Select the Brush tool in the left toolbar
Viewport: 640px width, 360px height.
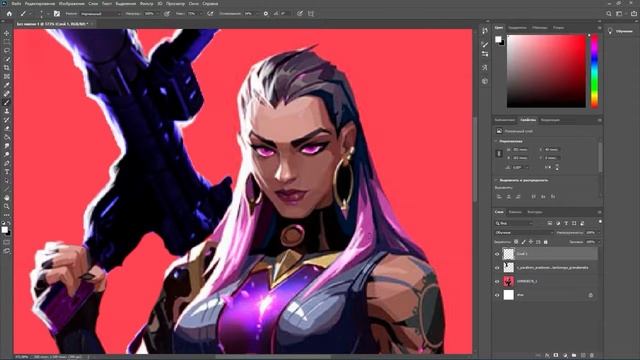(x=7, y=102)
